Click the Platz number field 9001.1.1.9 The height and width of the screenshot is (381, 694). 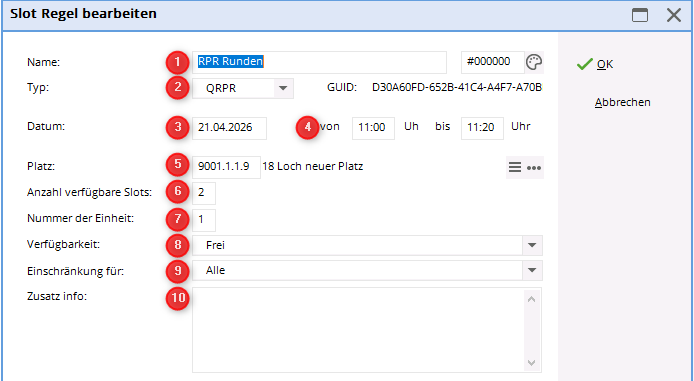226,167
